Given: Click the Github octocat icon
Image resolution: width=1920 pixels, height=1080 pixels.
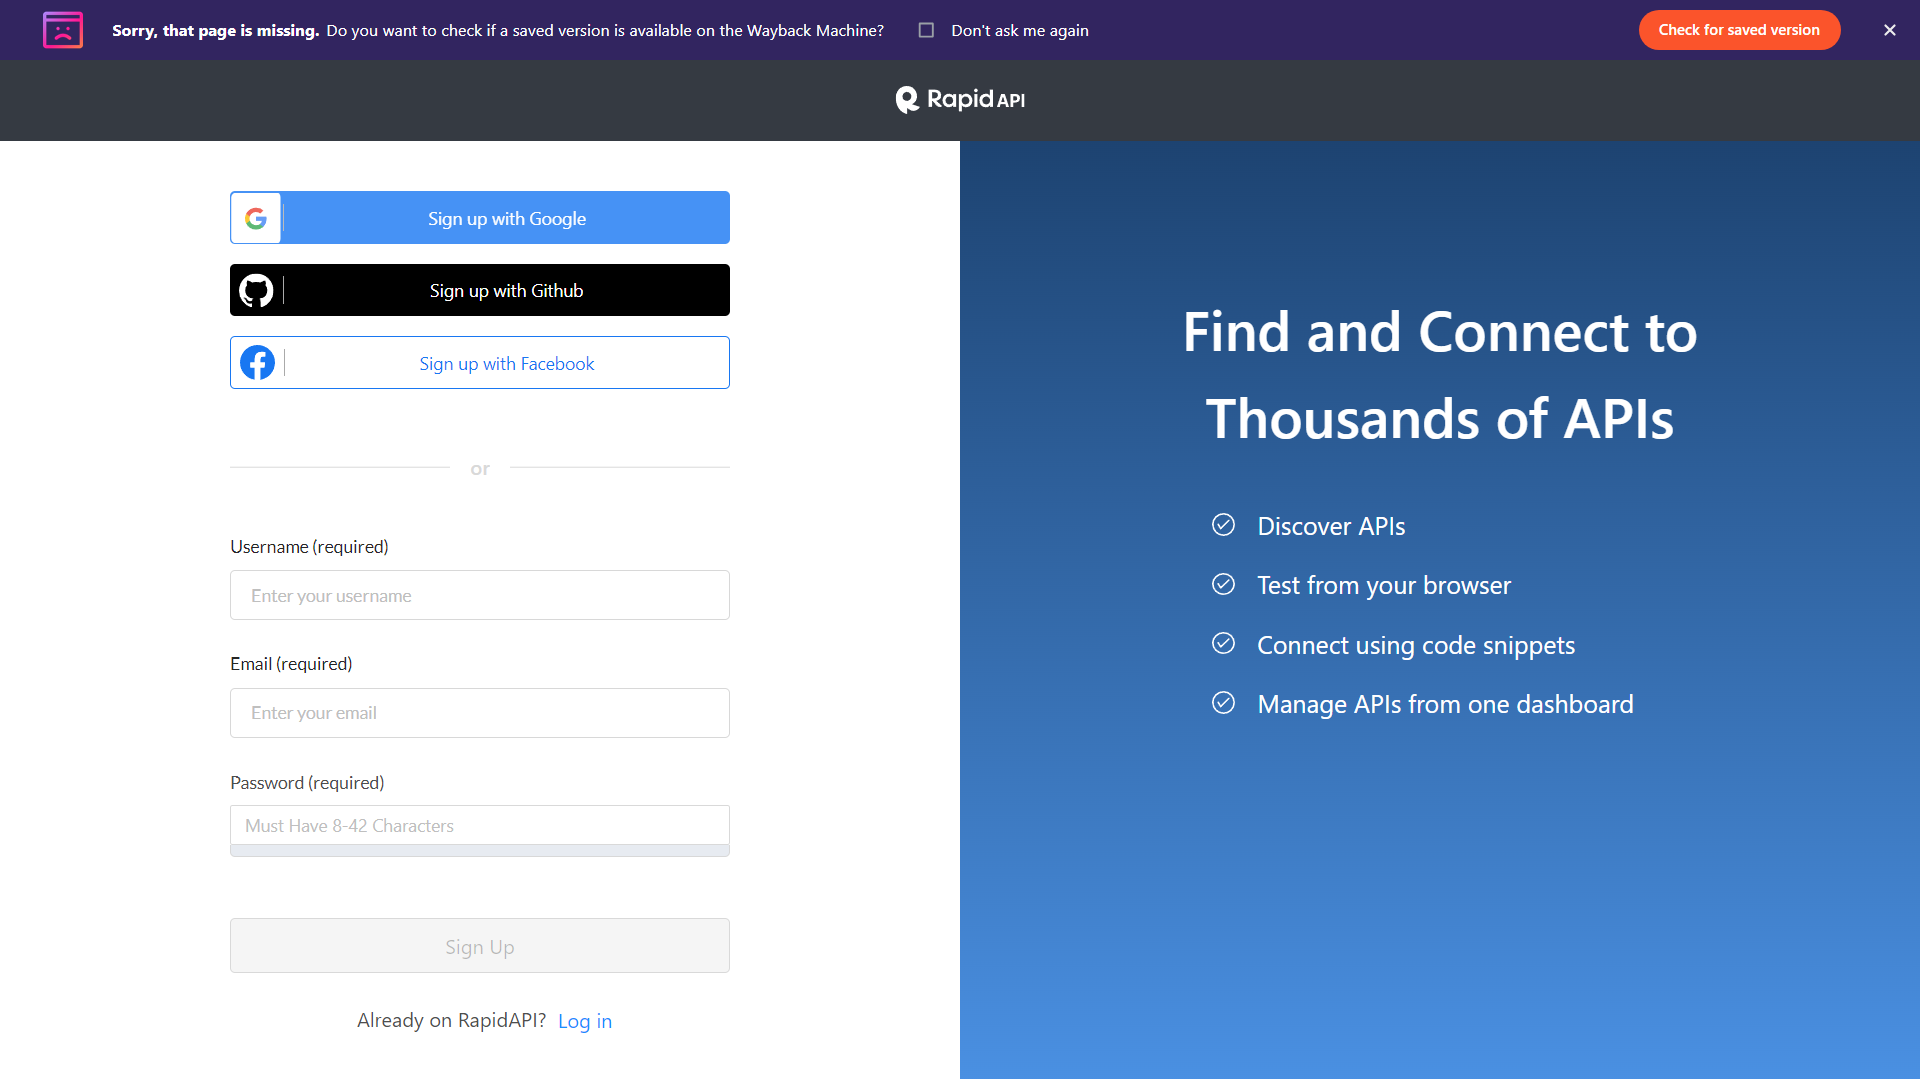Looking at the screenshot, I should click(x=256, y=290).
